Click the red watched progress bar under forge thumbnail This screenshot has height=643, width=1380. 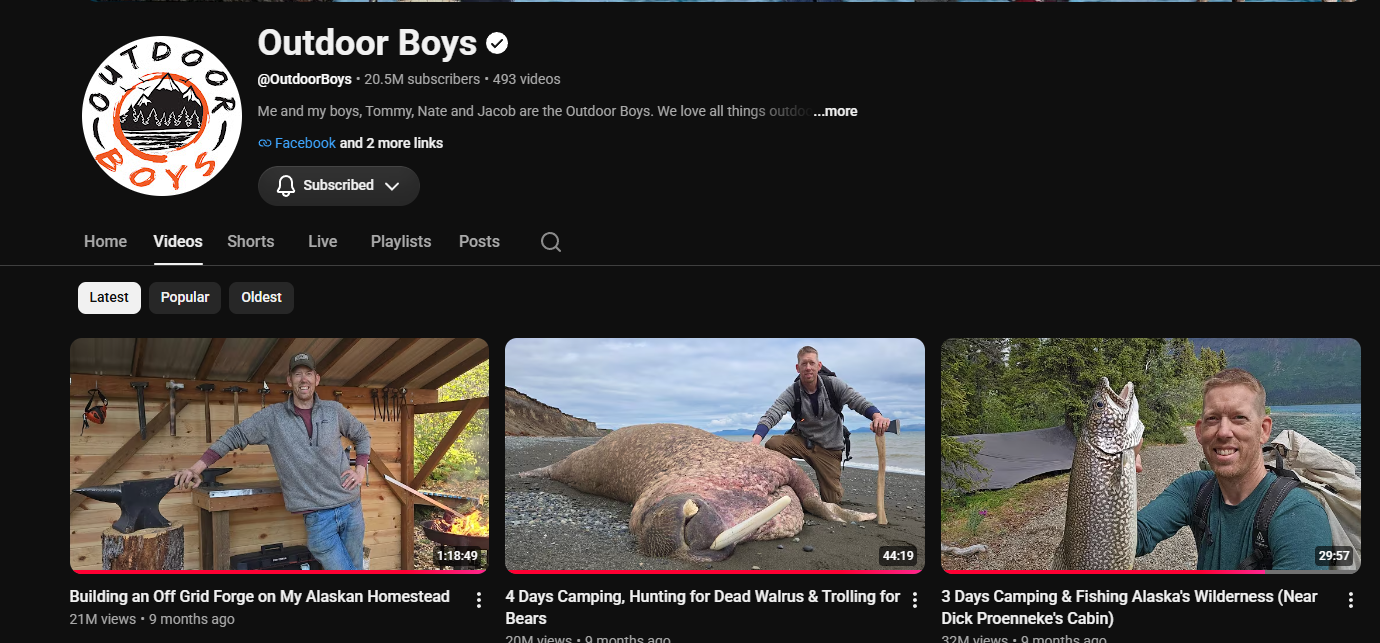[x=279, y=571]
